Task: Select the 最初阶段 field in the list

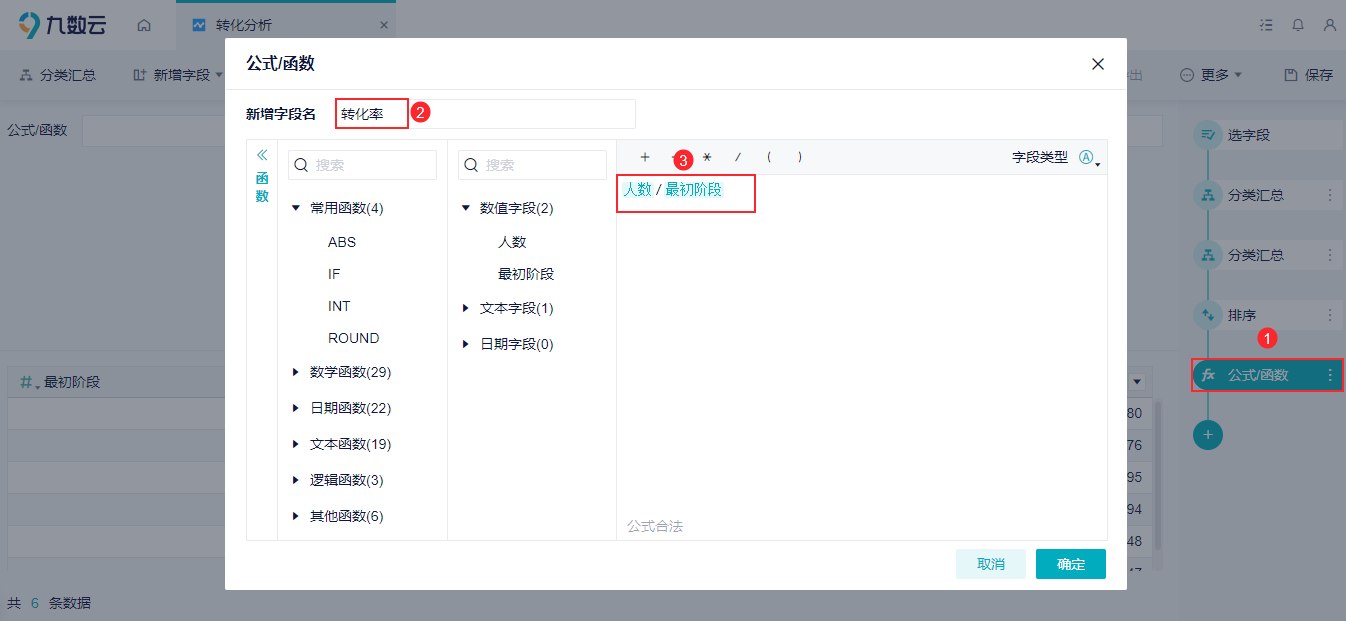Action: coord(526,274)
